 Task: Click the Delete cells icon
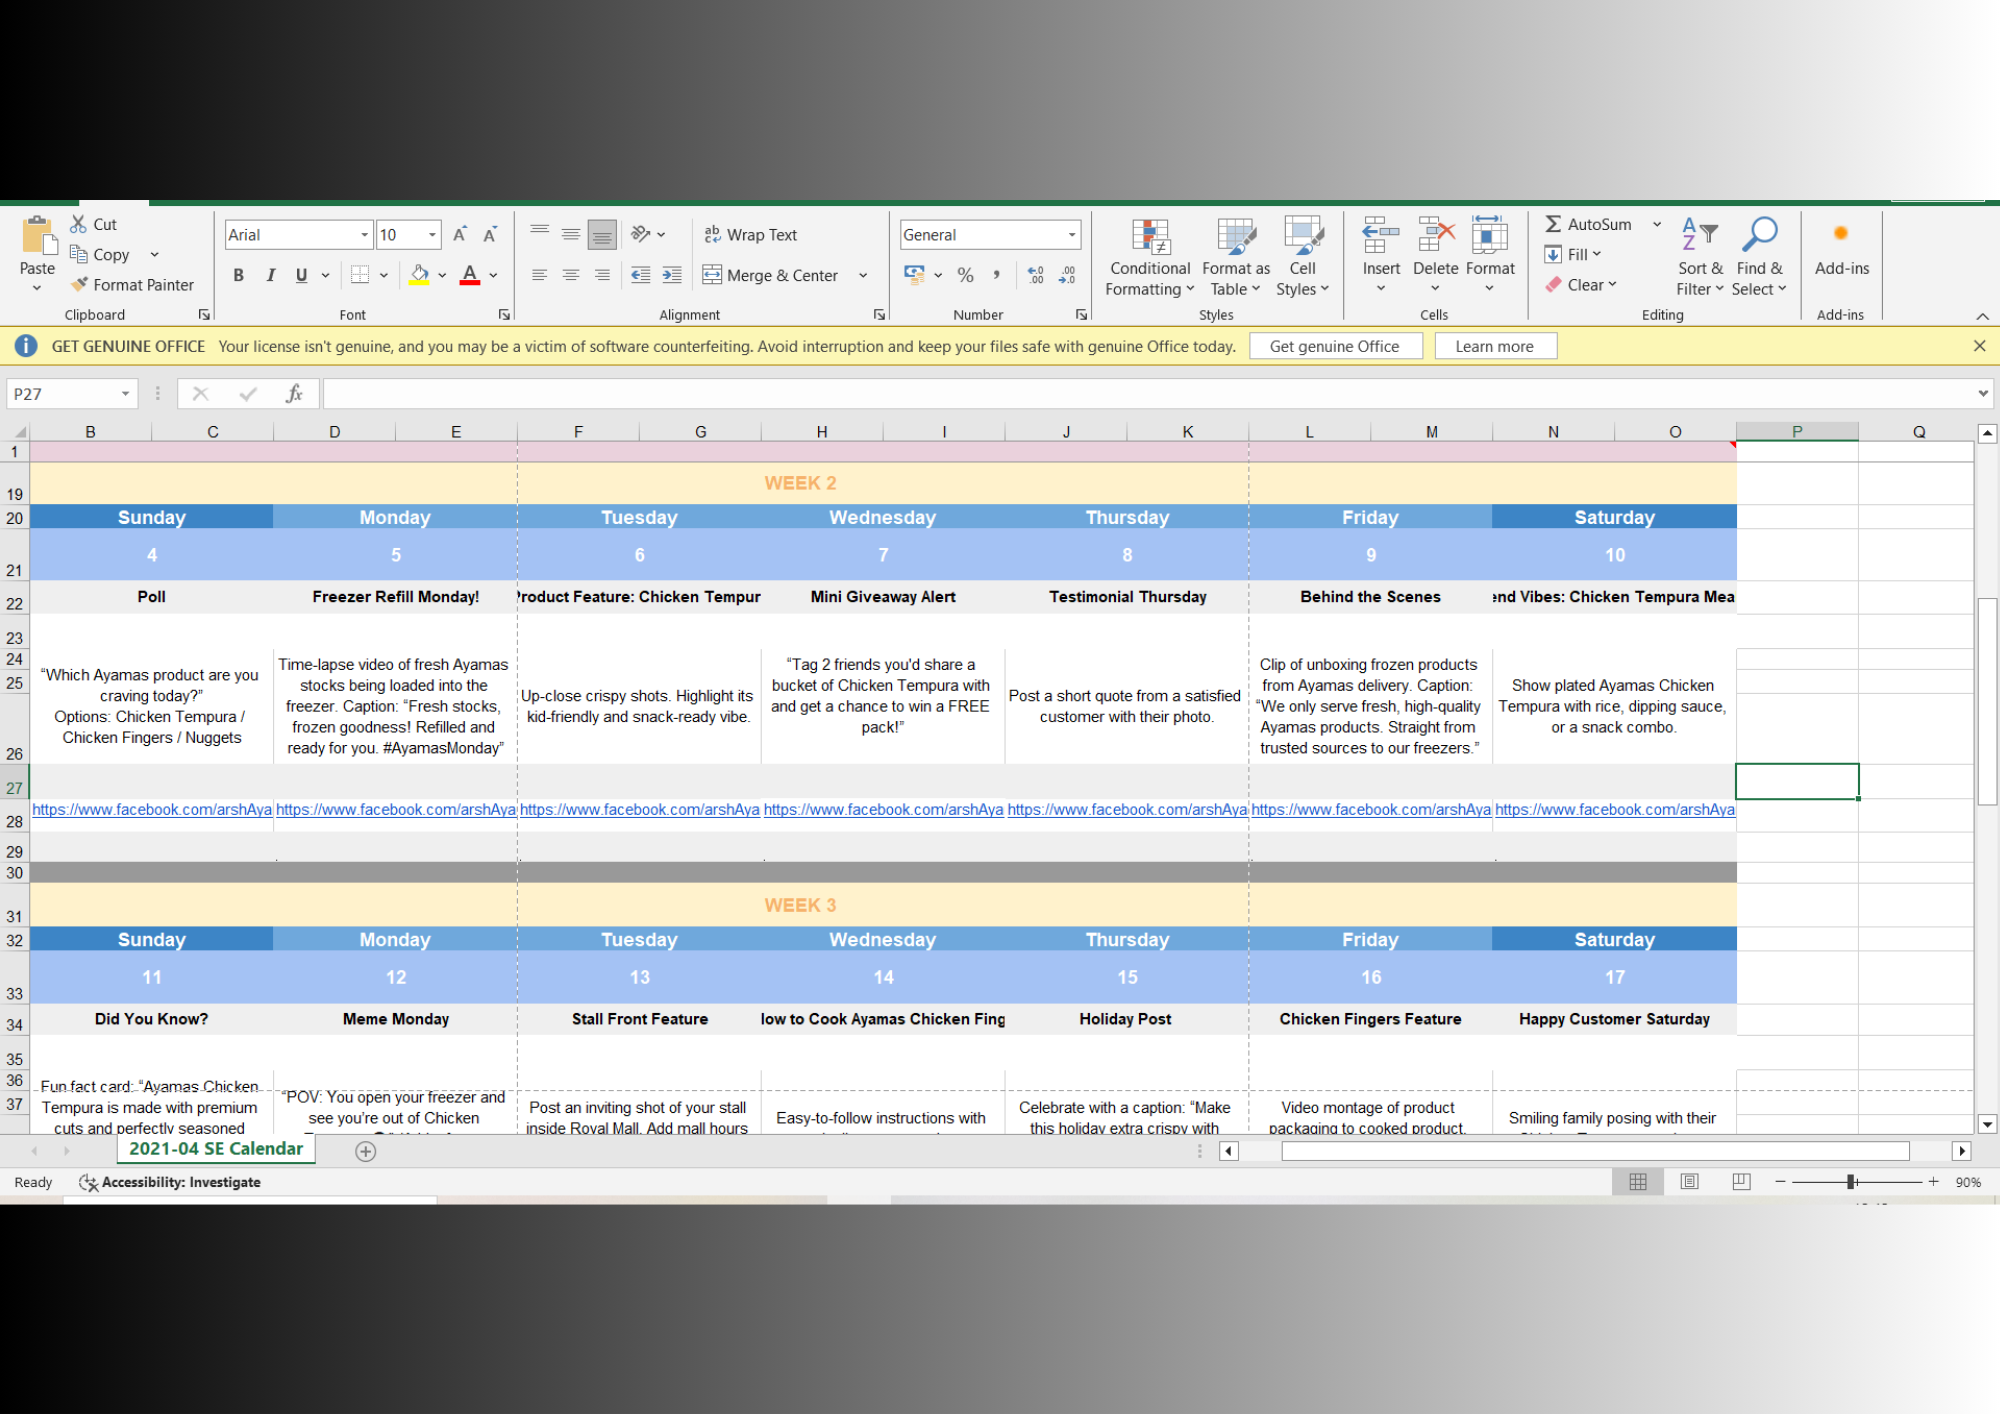coord(1436,236)
